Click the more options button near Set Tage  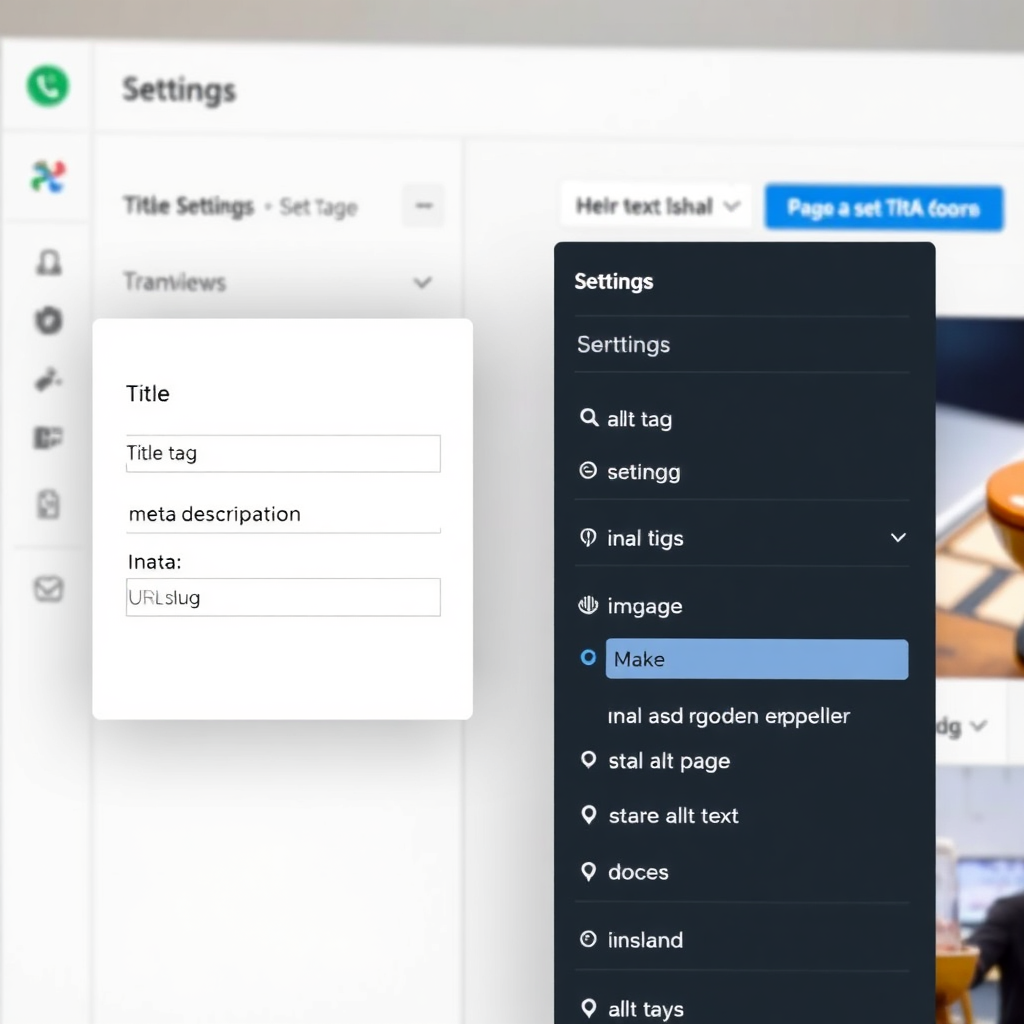[x=423, y=206]
